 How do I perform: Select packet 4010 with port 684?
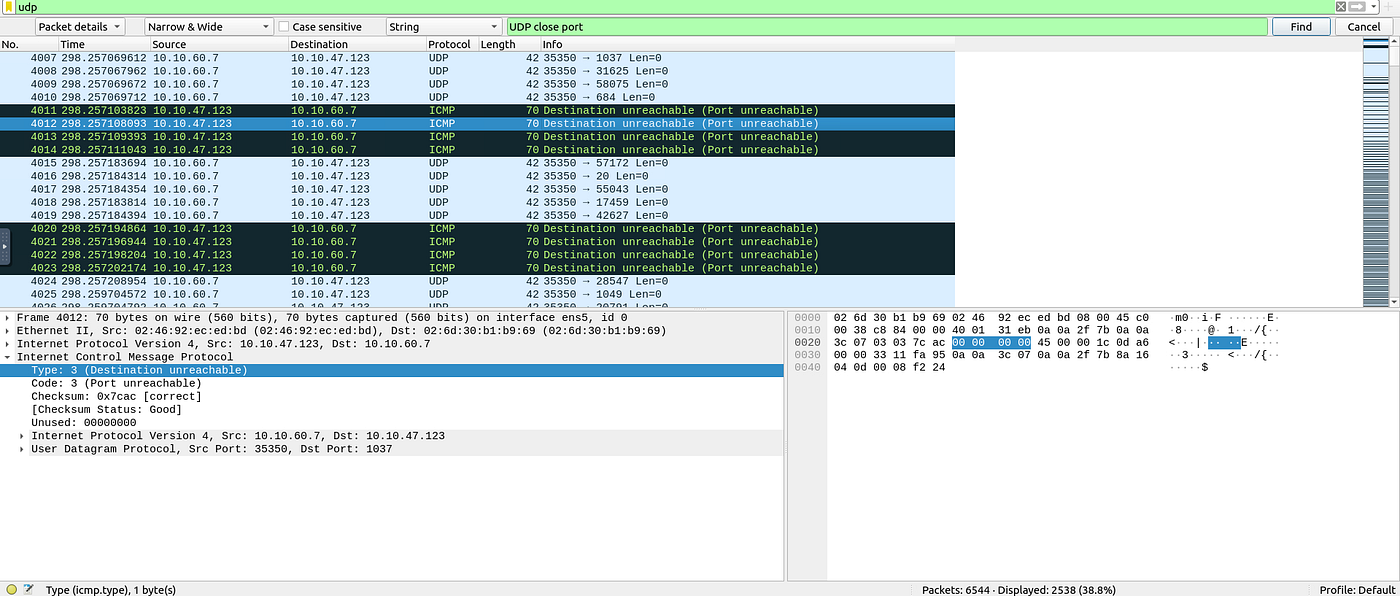pos(477,97)
